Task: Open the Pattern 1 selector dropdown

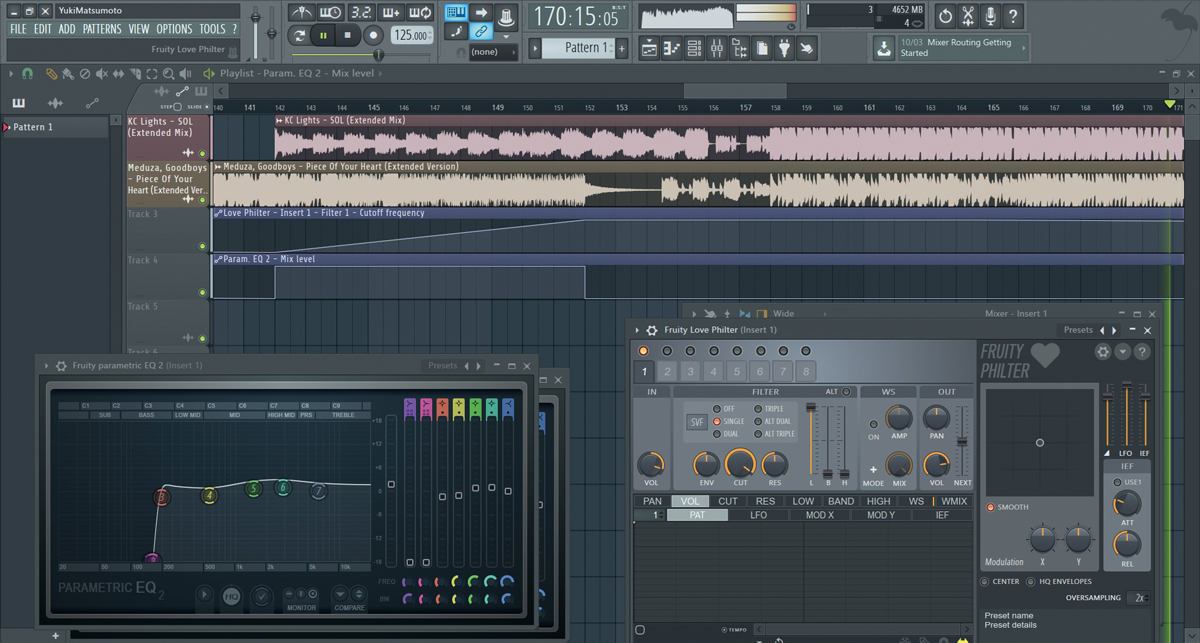Action: (x=580, y=48)
